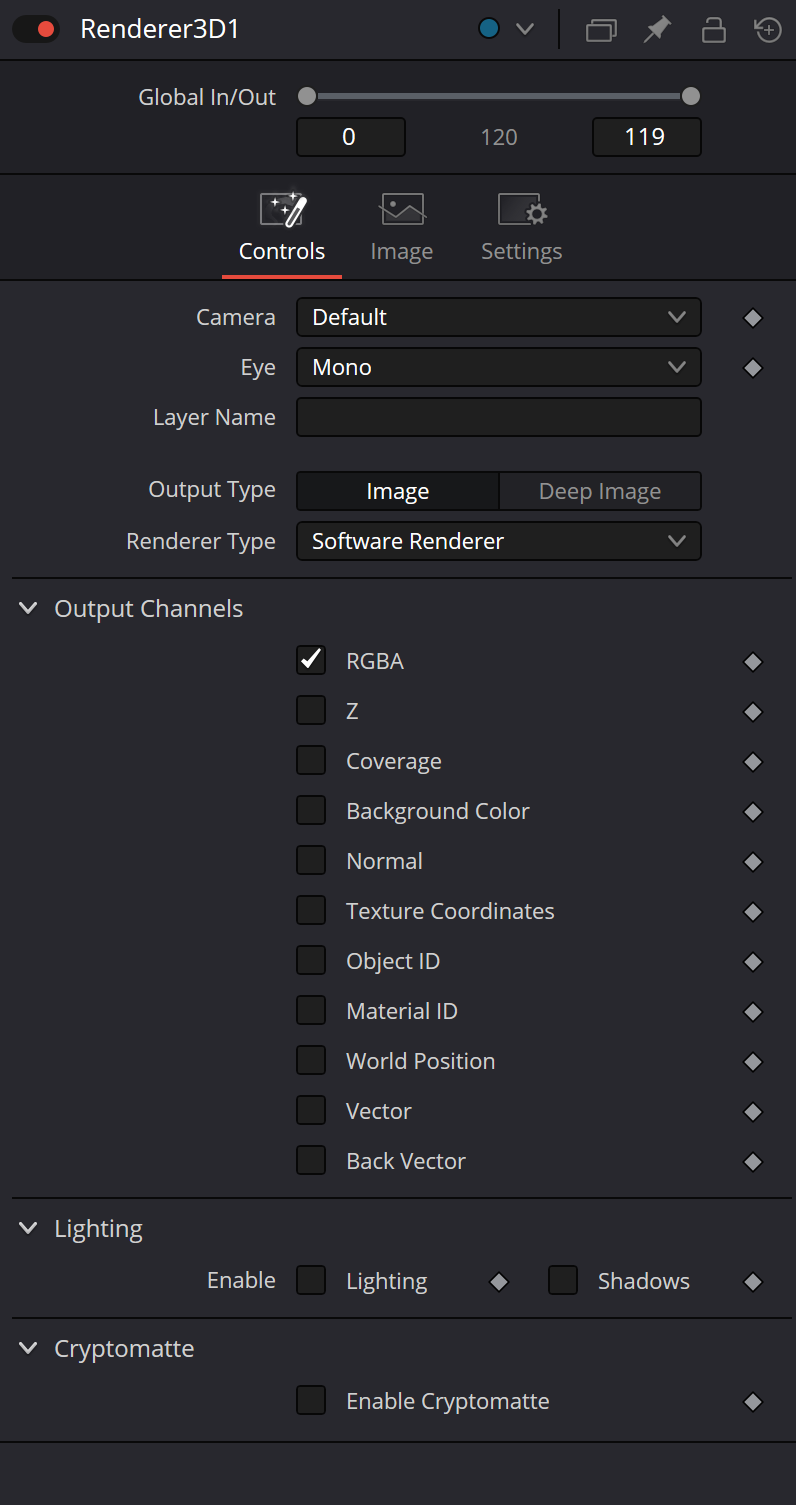Click the World Position keyframe diamond
This screenshot has height=1505, width=796.
(x=753, y=1062)
